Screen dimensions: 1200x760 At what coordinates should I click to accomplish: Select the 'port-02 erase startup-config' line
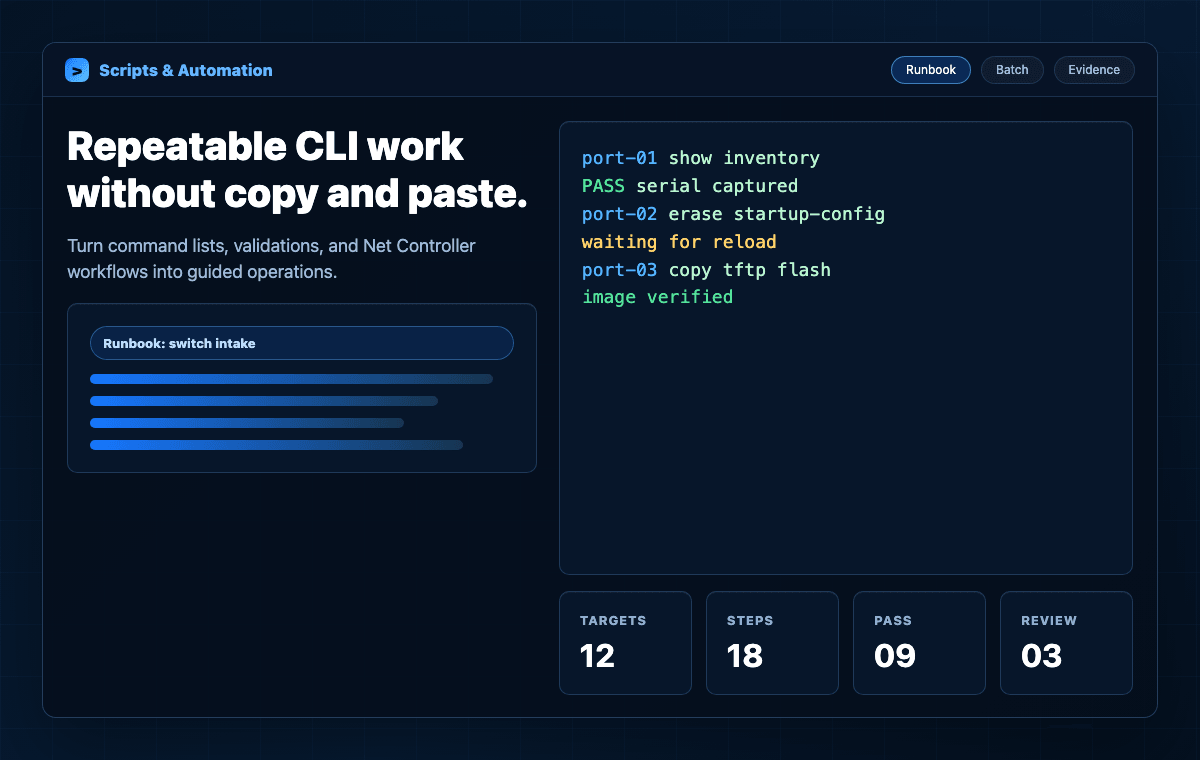733,214
